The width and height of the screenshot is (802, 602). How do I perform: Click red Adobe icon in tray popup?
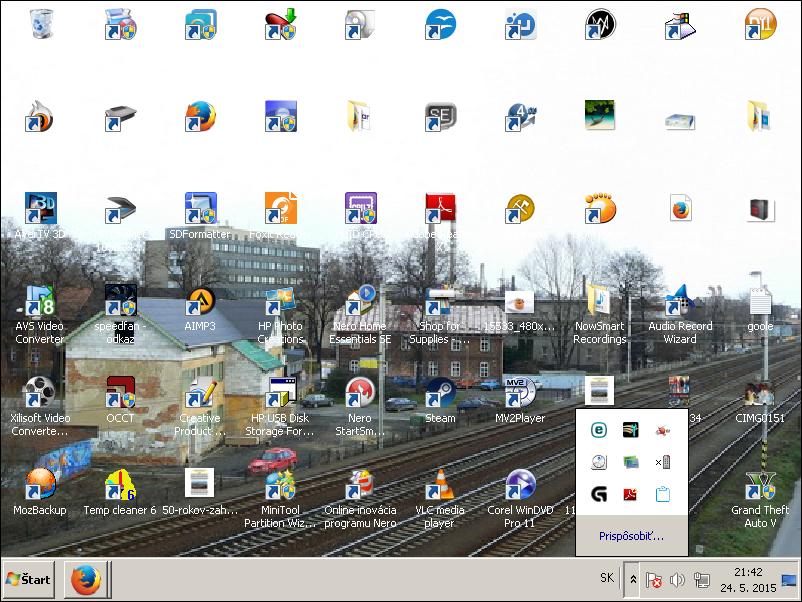pos(630,494)
